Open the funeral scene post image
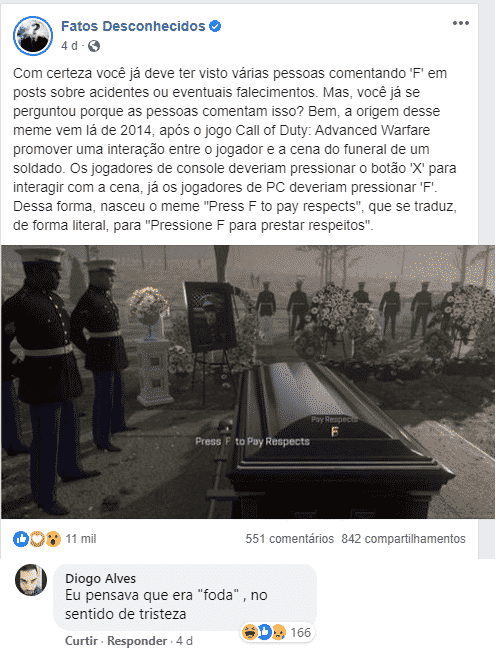Image resolution: width=496 pixels, height=652 pixels. pyautogui.click(x=248, y=382)
